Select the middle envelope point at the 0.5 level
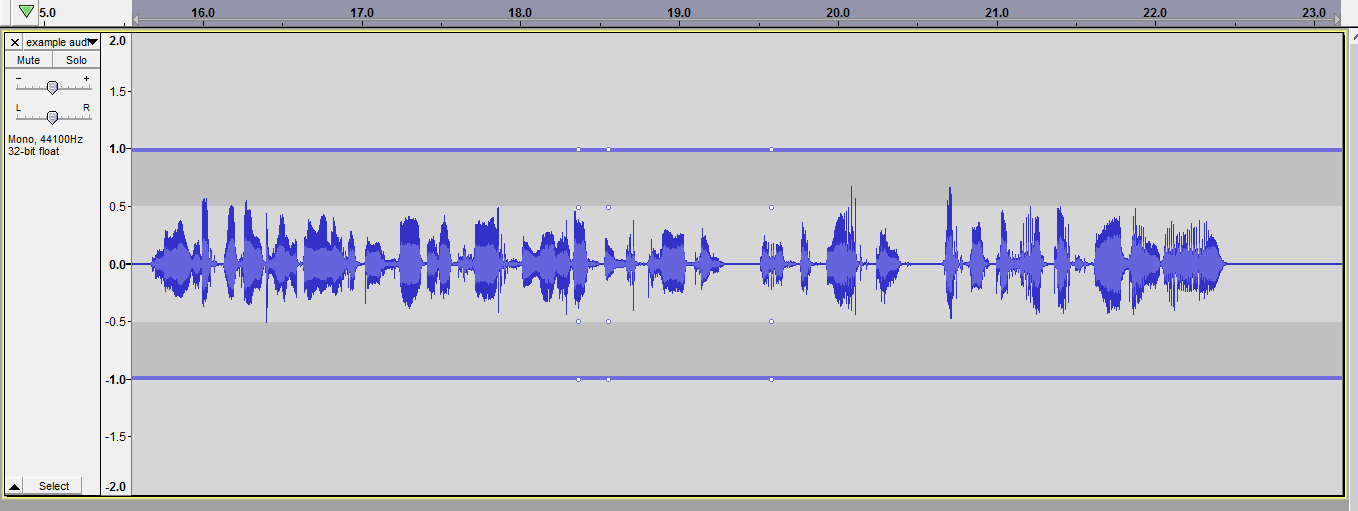Viewport: 1358px width, 511px height. pyautogui.click(x=608, y=208)
